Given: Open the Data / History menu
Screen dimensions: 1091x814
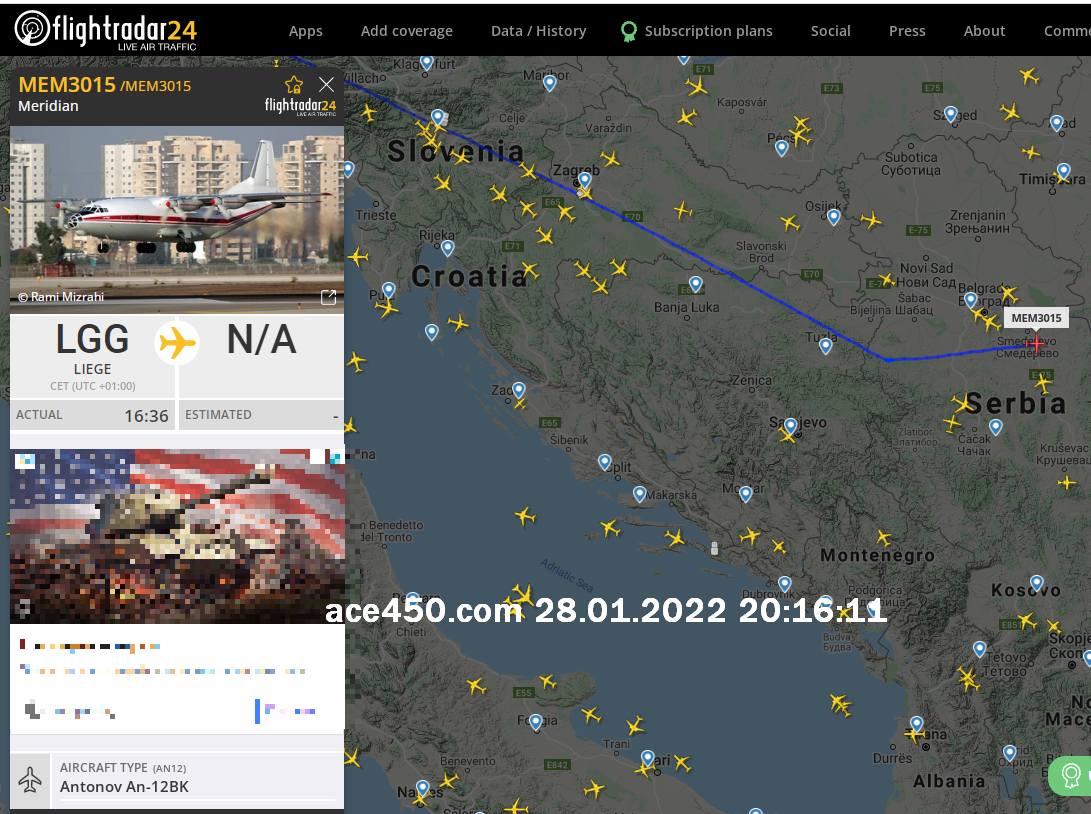Looking at the screenshot, I should (x=538, y=31).
